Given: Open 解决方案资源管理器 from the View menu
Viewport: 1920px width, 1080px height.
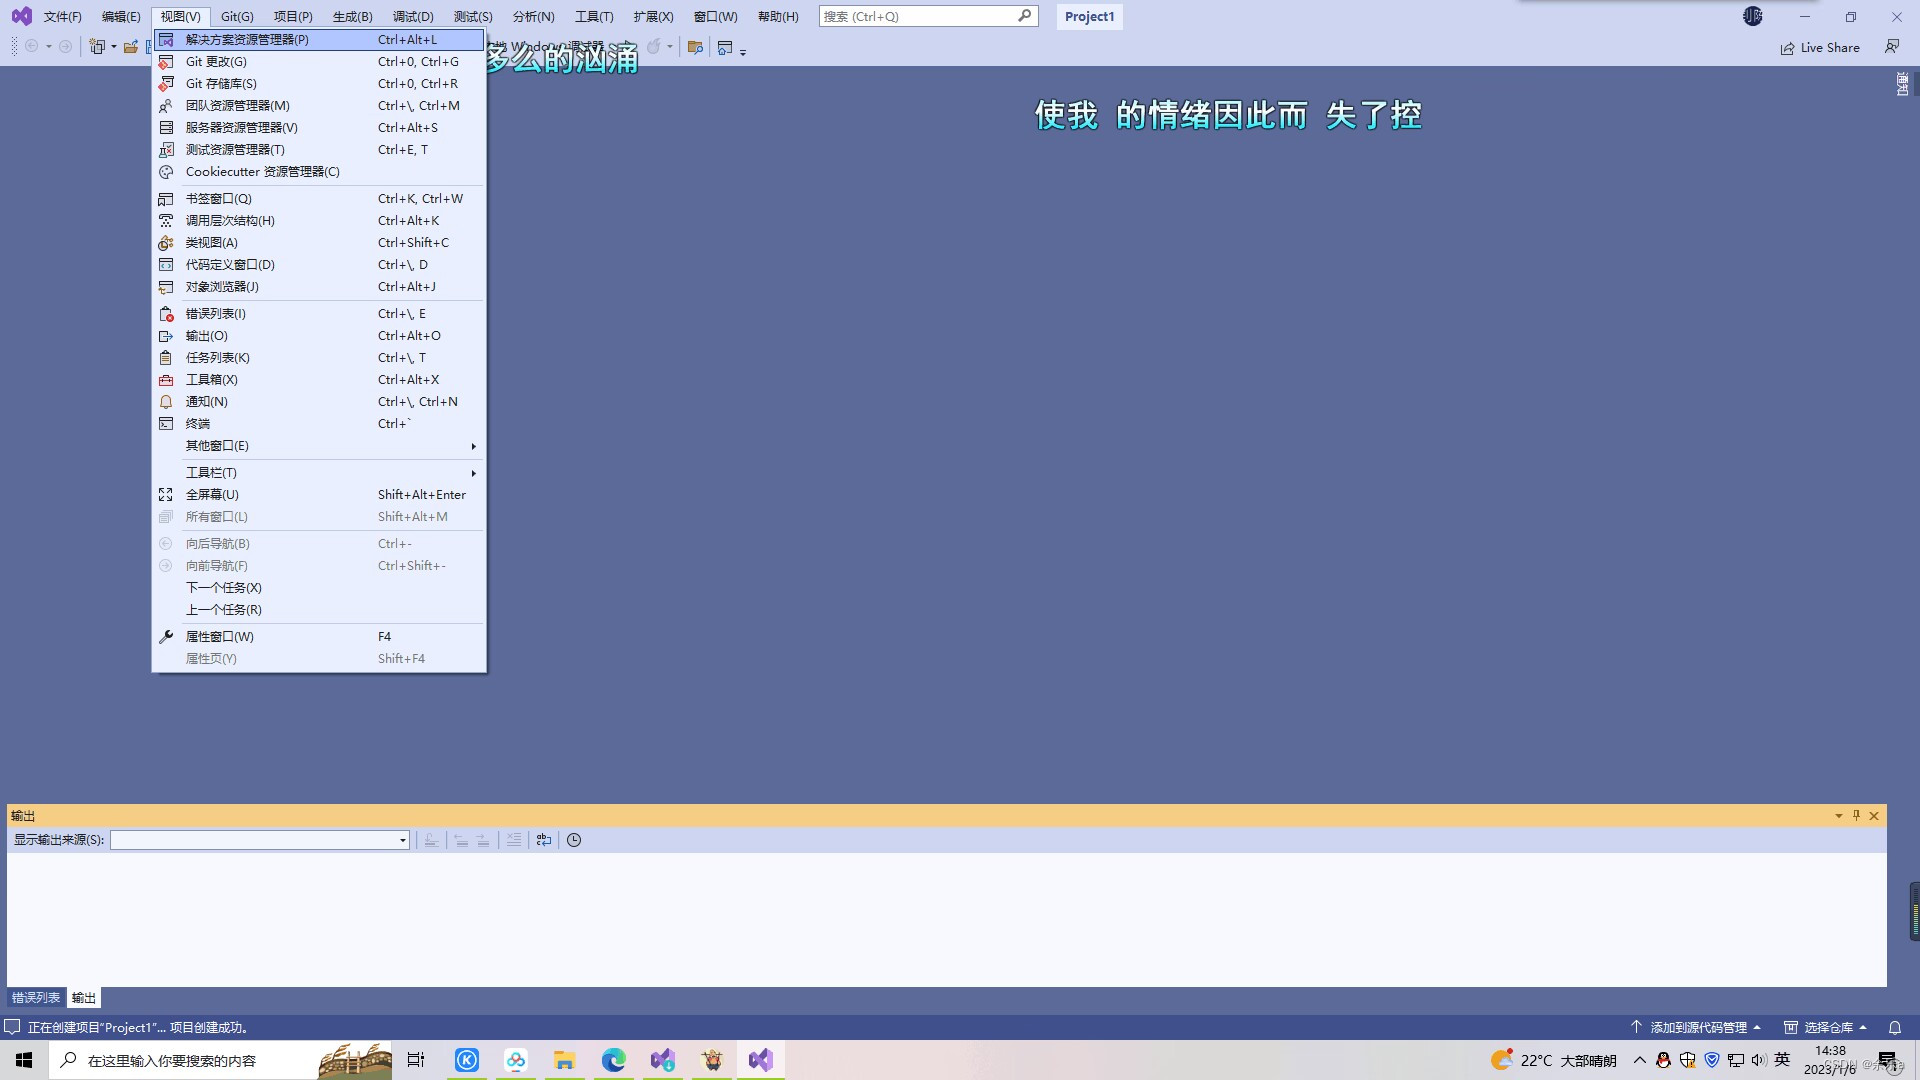Looking at the screenshot, I should tap(319, 40).
